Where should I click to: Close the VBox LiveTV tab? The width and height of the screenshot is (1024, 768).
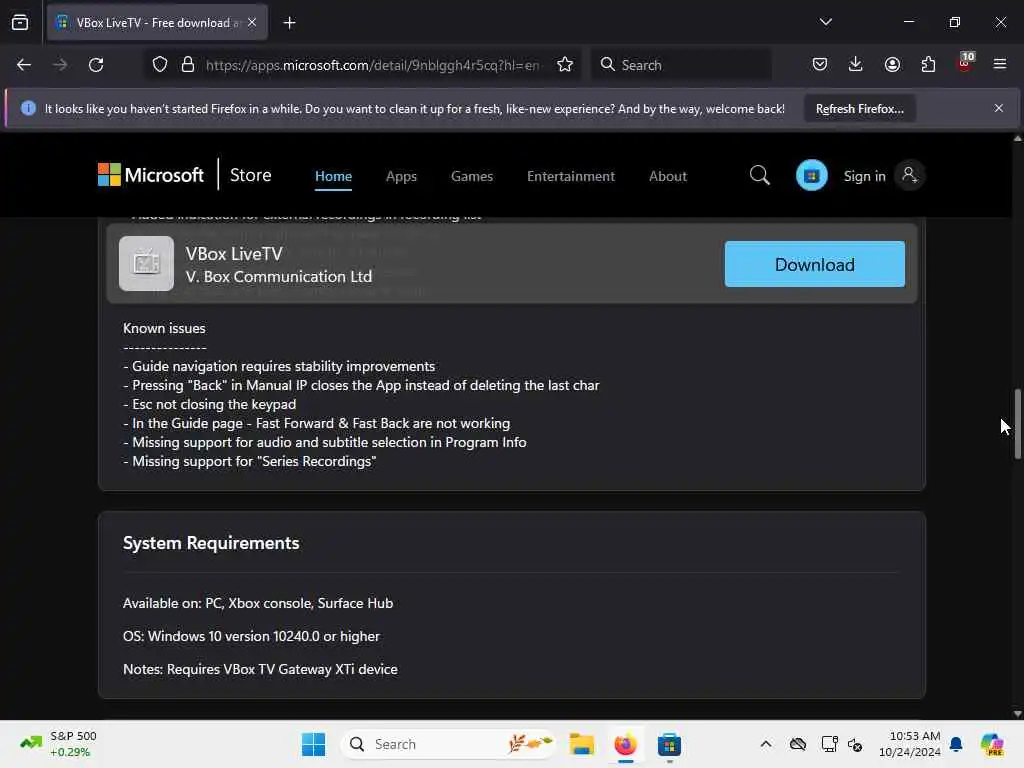pyautogui.click(x=252, y=22)
